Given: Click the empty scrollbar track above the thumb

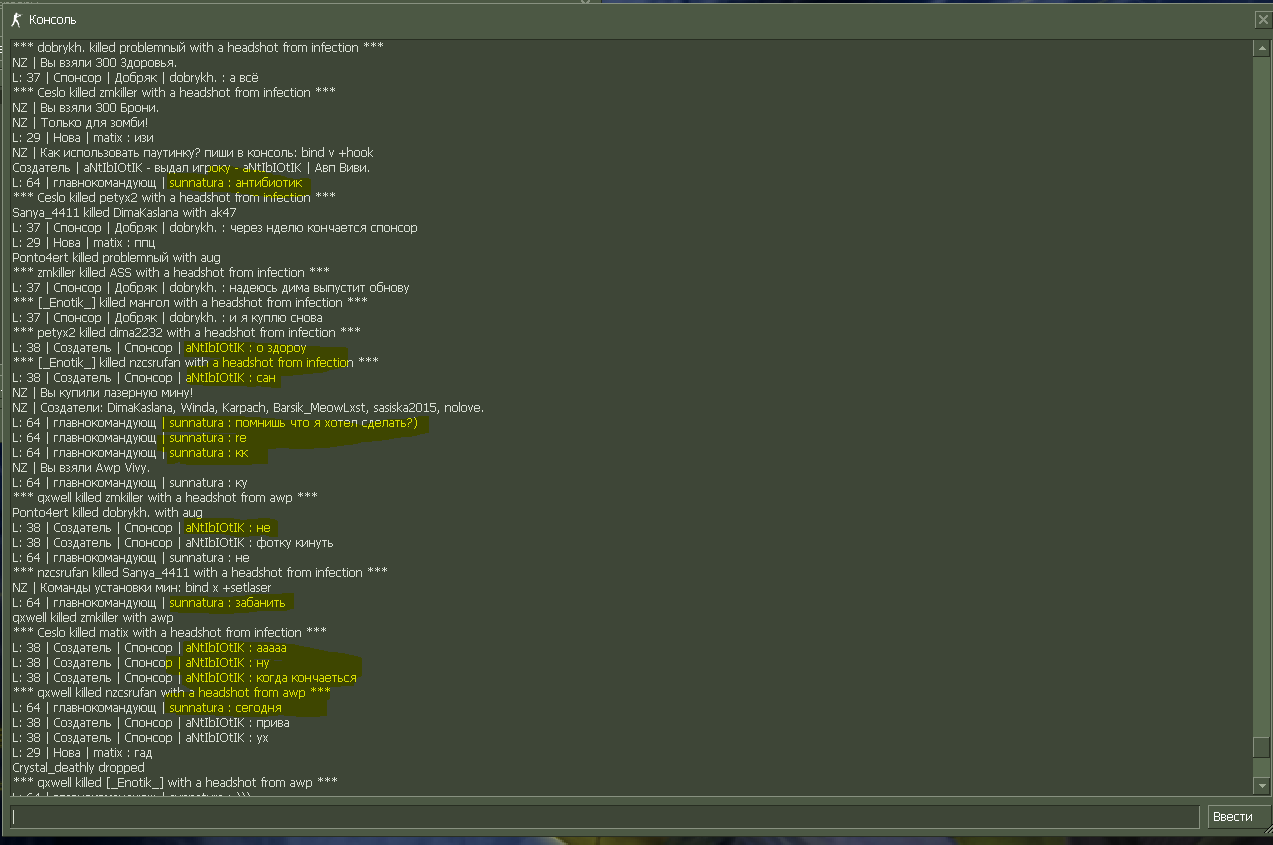Looking at the screenshot, I should 1261,400.
